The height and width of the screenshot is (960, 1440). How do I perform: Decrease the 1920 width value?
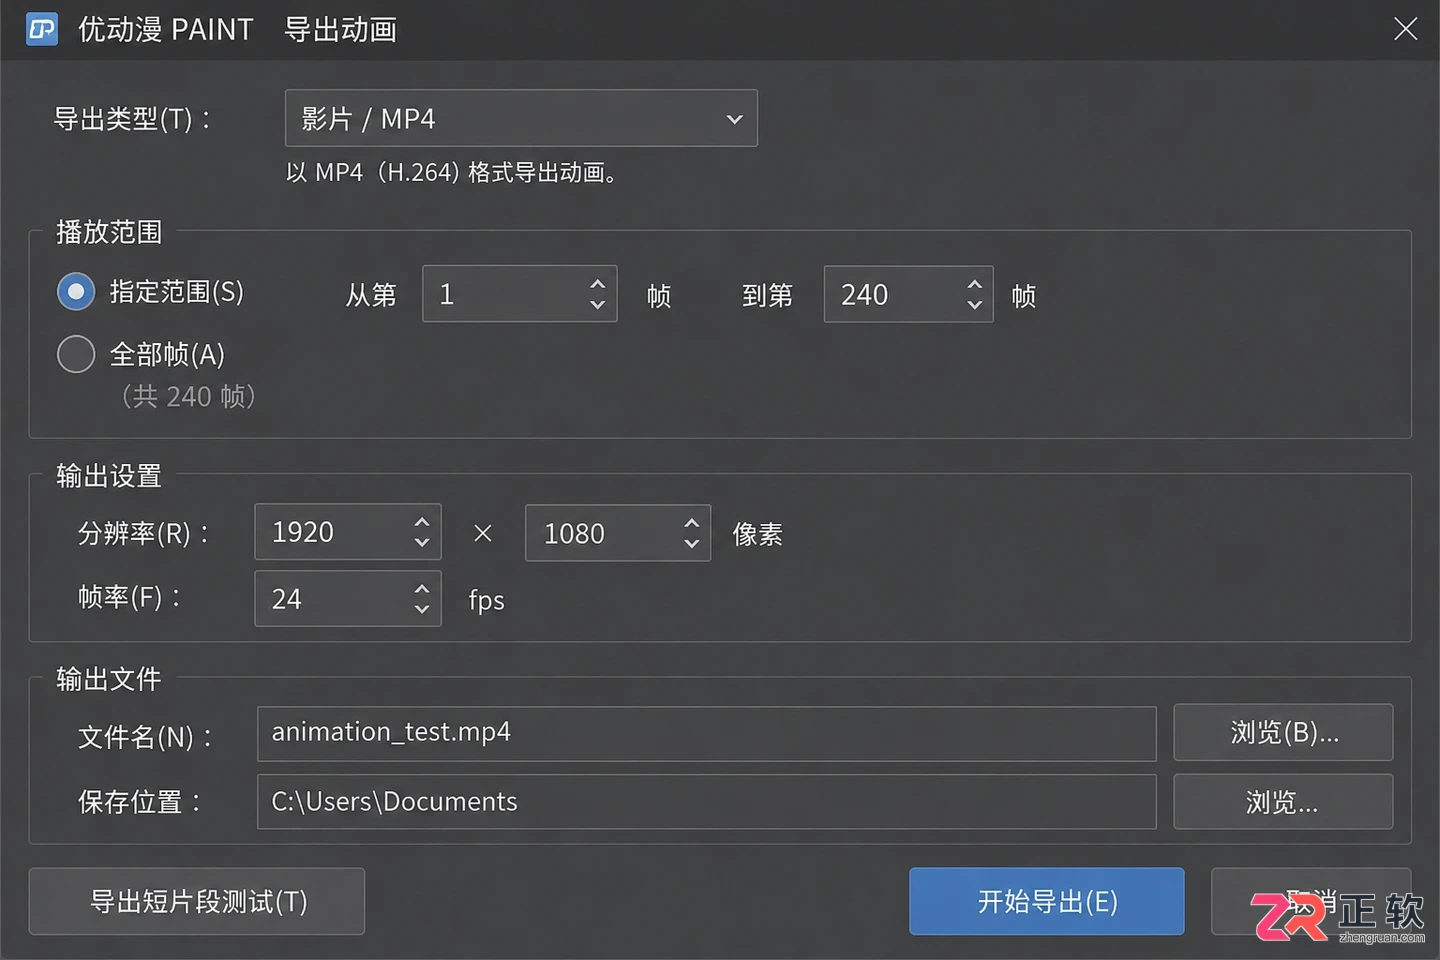click(x=422, y=543)
